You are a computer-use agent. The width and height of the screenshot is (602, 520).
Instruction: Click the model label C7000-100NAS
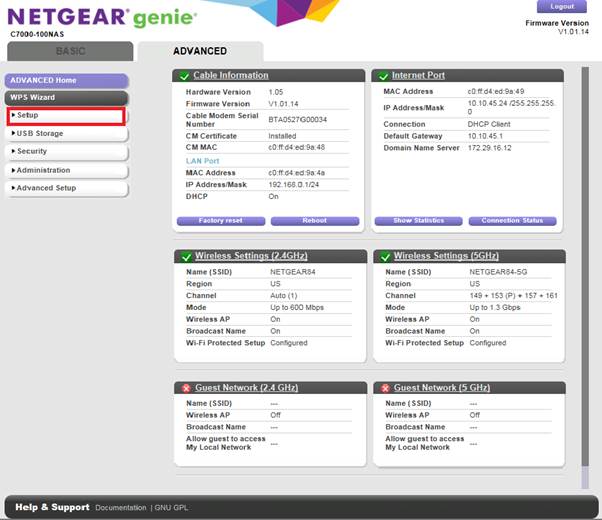(x=37, y=35)
